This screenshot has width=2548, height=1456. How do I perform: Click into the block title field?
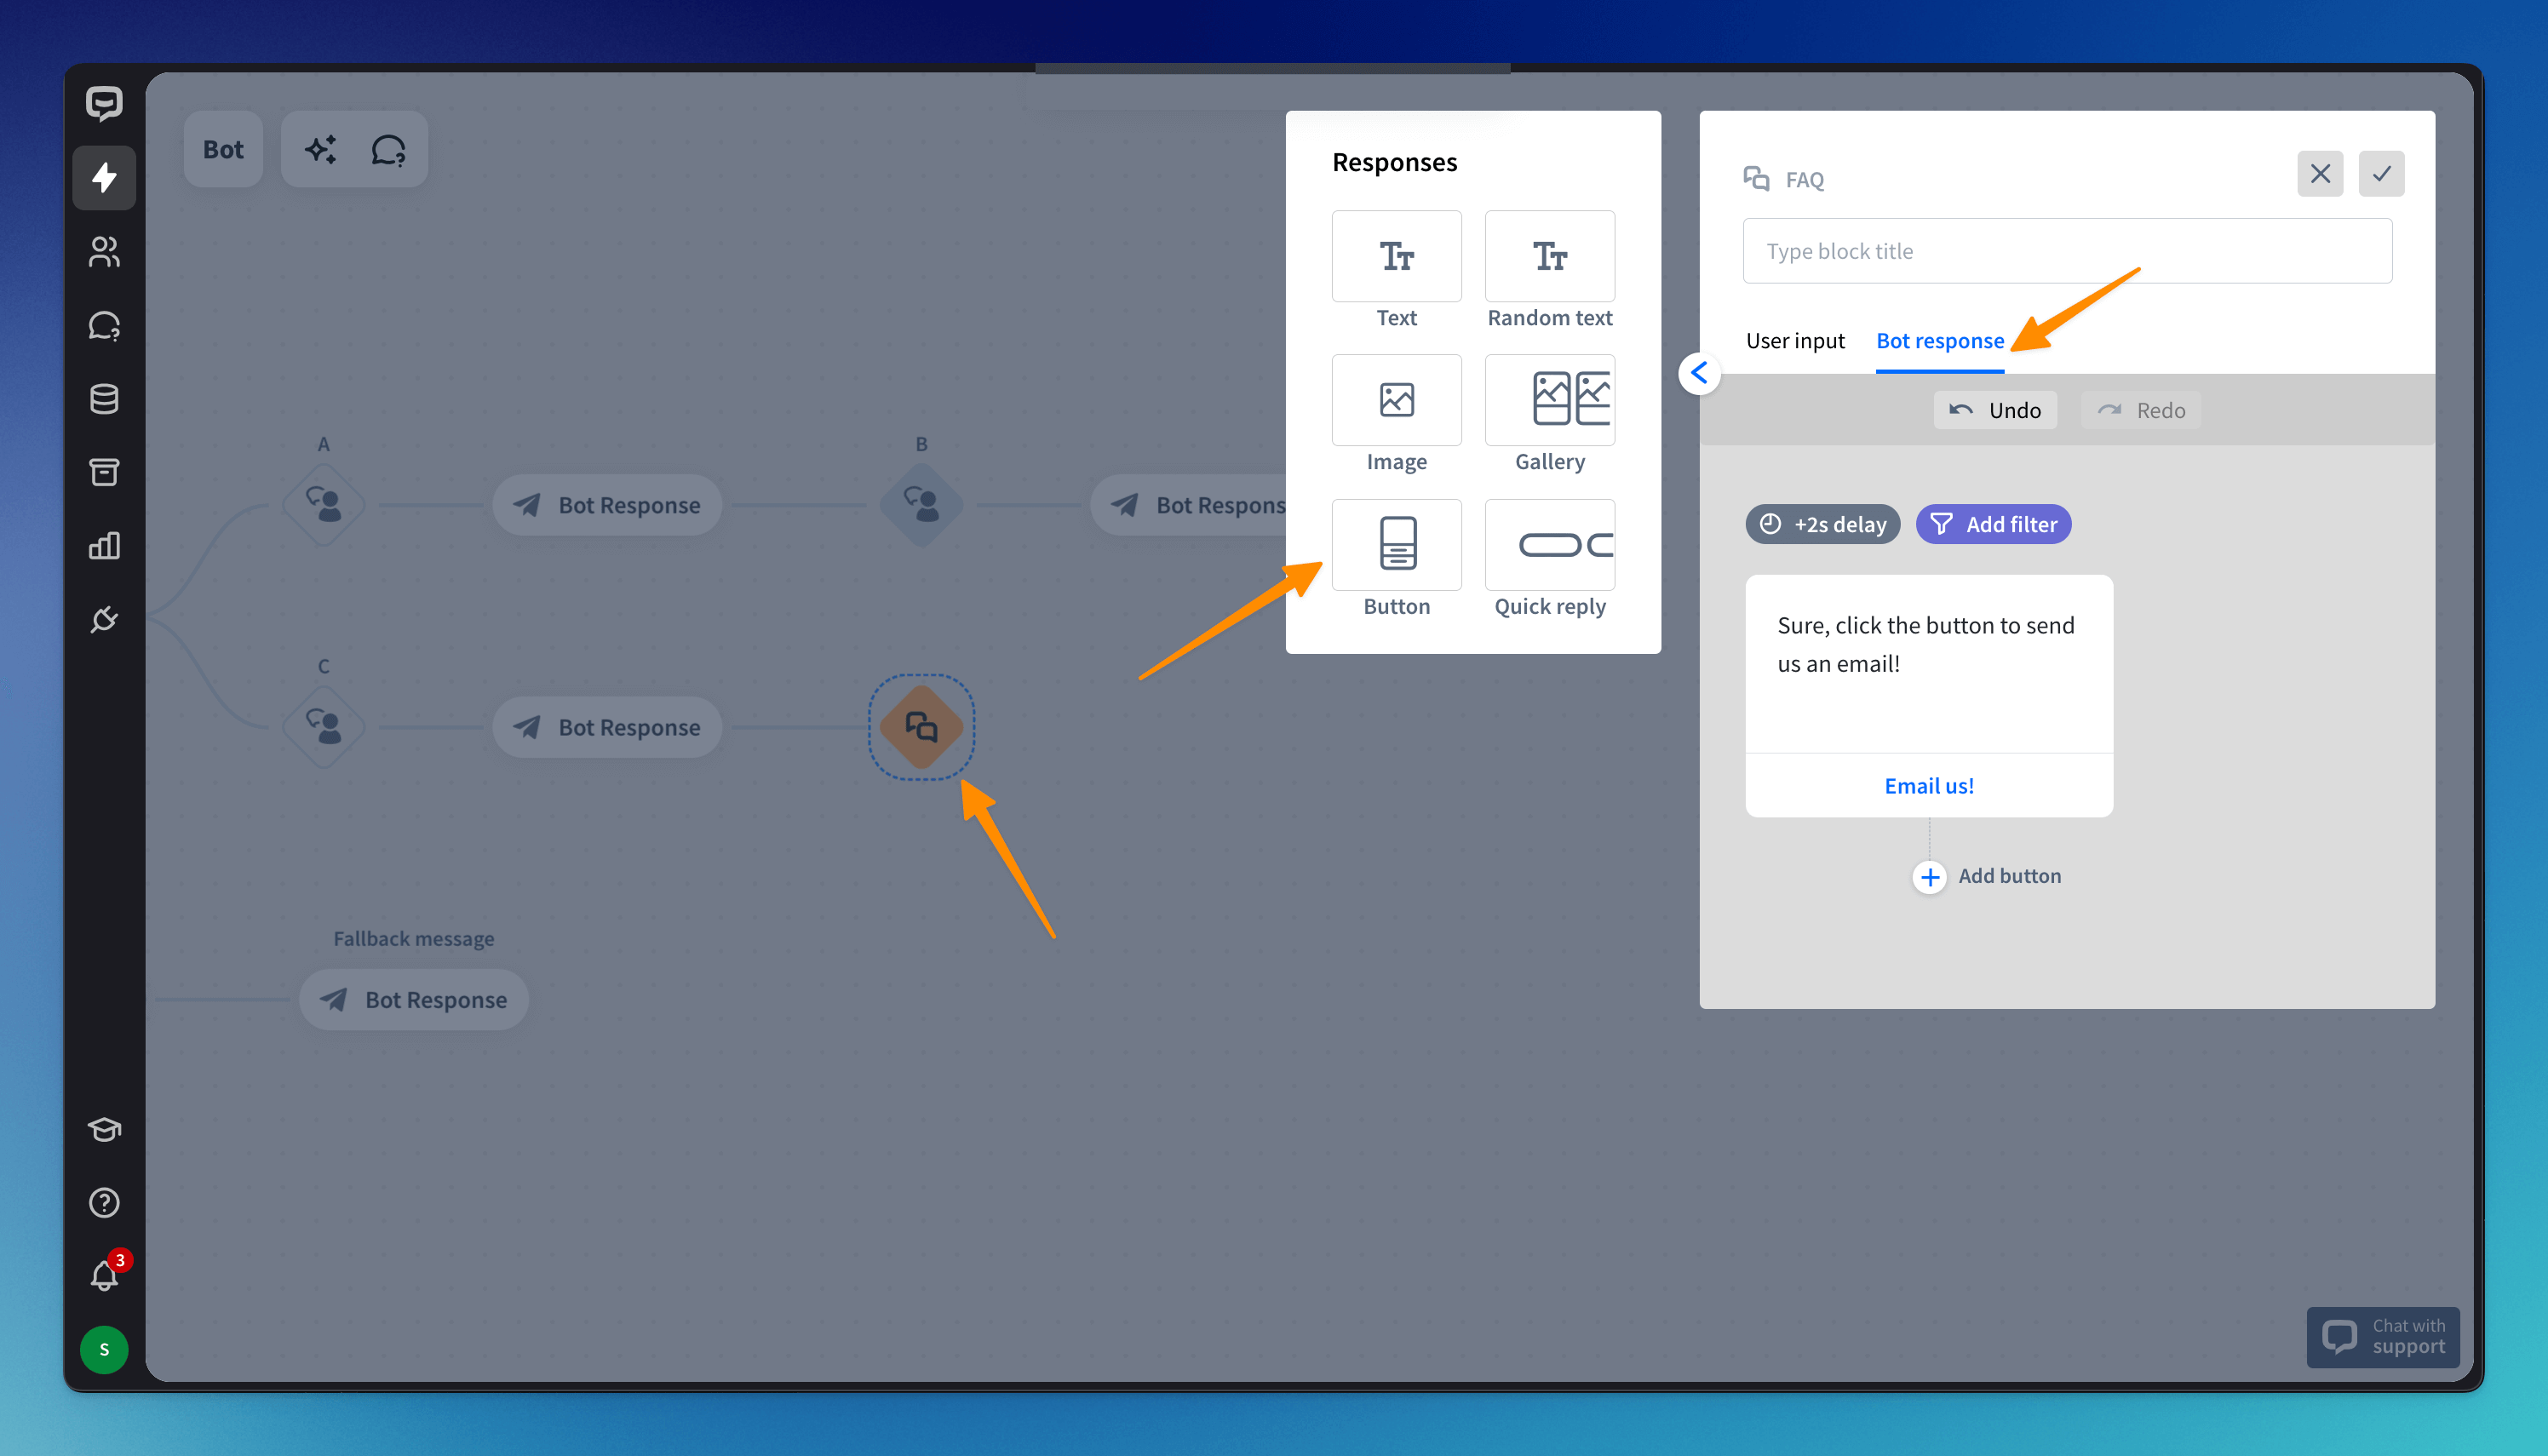pyautogui.click(x=2066, y=251)
